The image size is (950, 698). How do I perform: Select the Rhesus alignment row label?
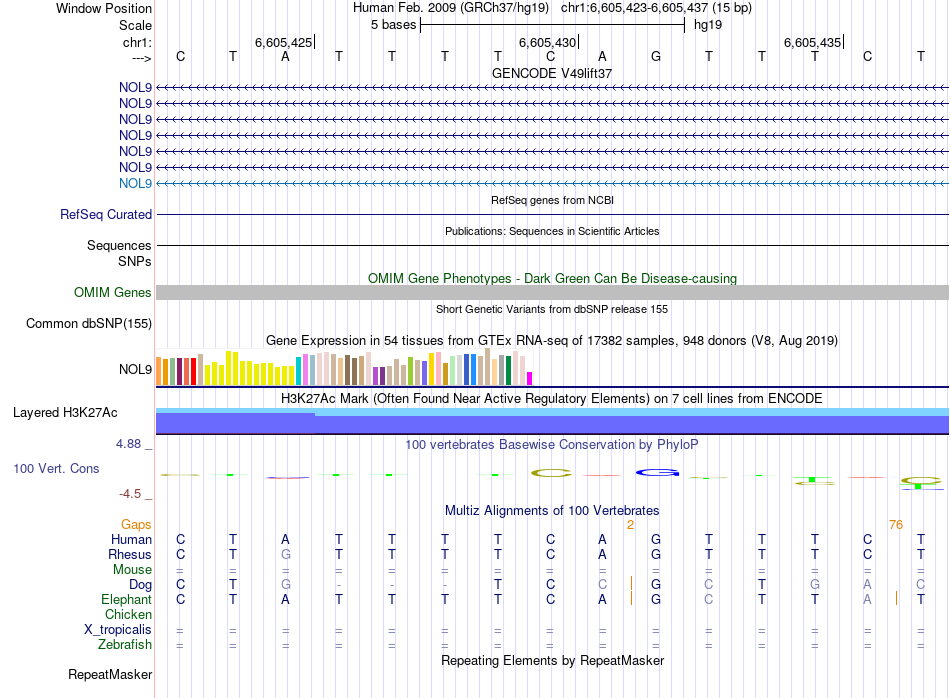(130, 555)
